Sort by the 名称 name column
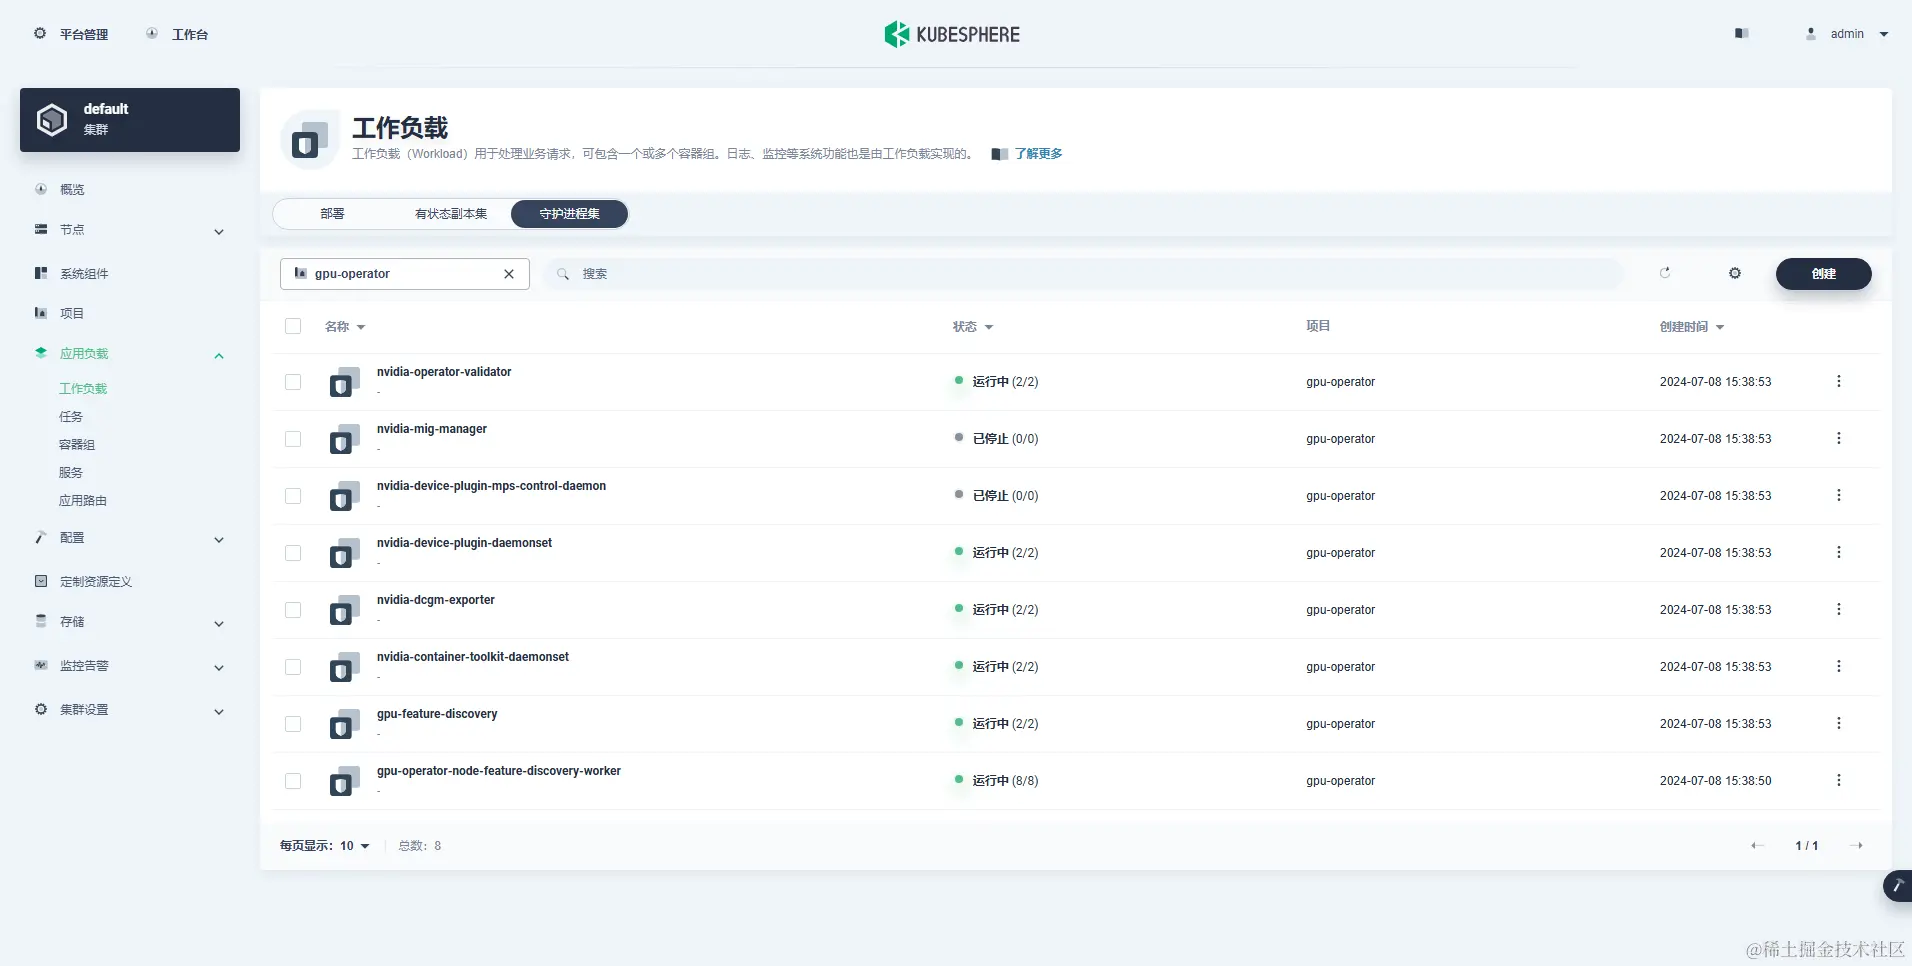The width and height of the screenshot is (1912, 966). pyautogui.click(x=345, y=327)
